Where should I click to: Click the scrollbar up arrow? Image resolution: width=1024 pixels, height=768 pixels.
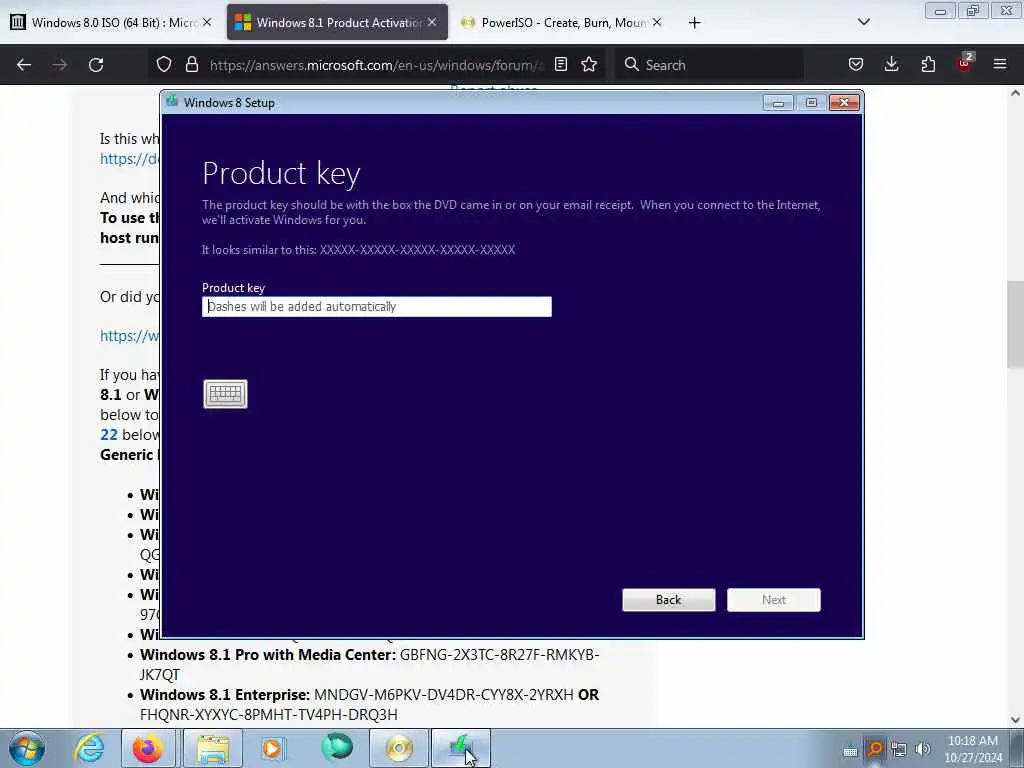[x=1015, y=93]
